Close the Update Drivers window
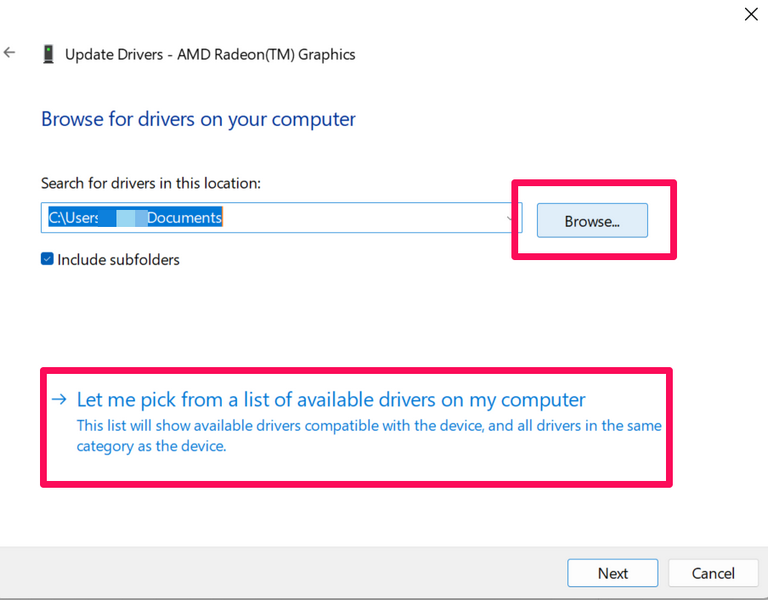768x600 pixels. [751, 13]
